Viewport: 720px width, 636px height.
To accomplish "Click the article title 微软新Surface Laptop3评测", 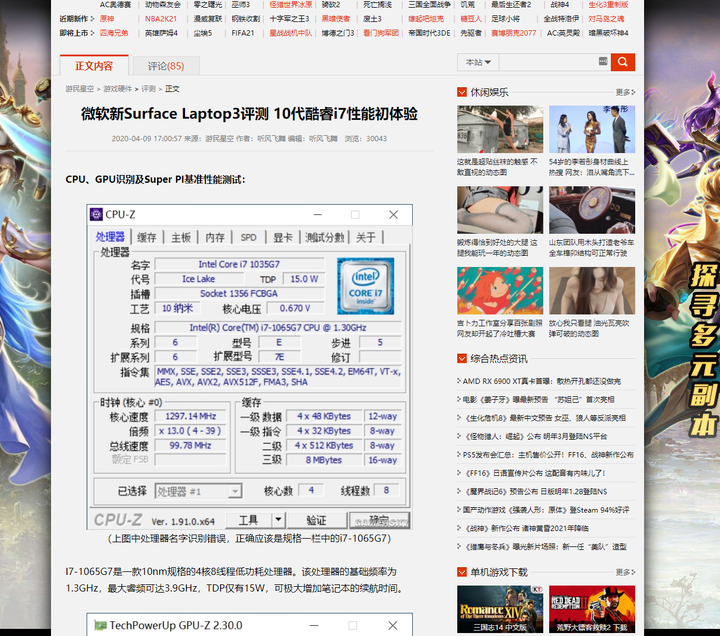I will tap(249, 114).
